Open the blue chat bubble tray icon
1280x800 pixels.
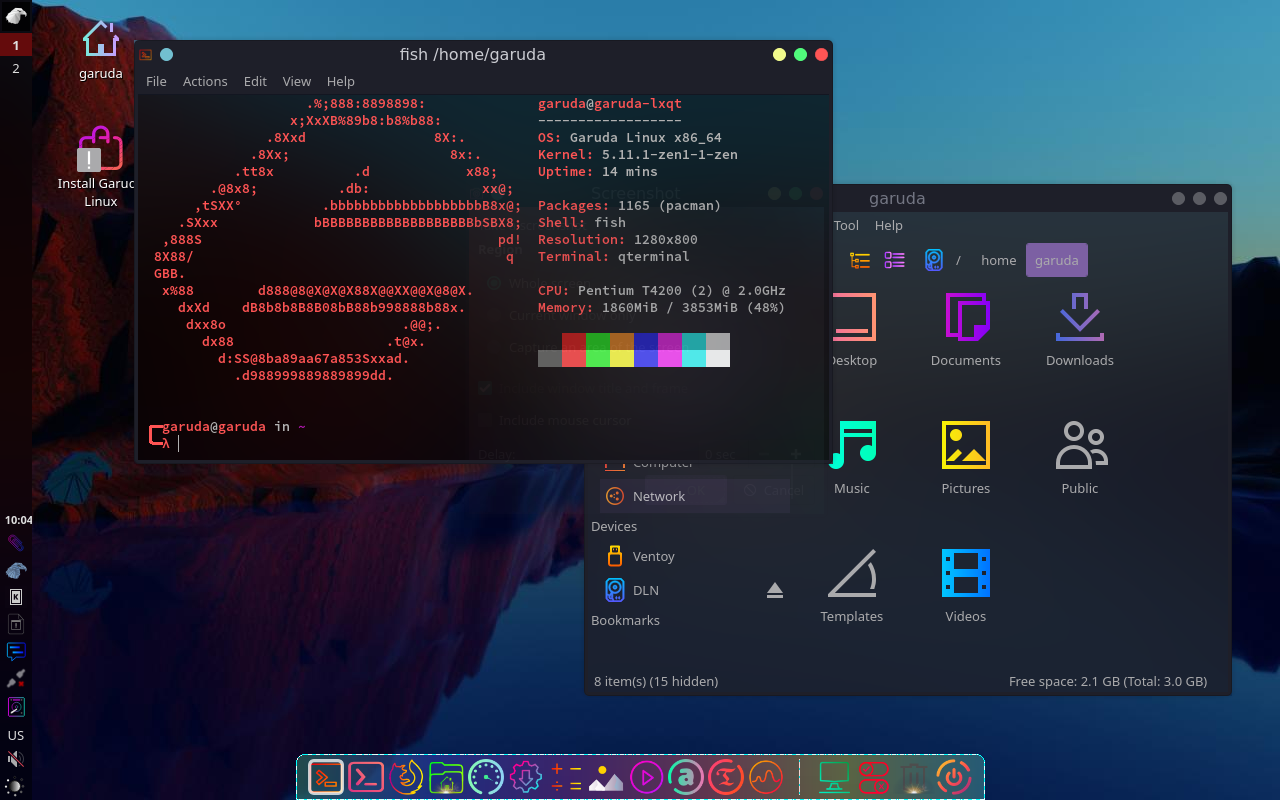[x=16, y=651]
